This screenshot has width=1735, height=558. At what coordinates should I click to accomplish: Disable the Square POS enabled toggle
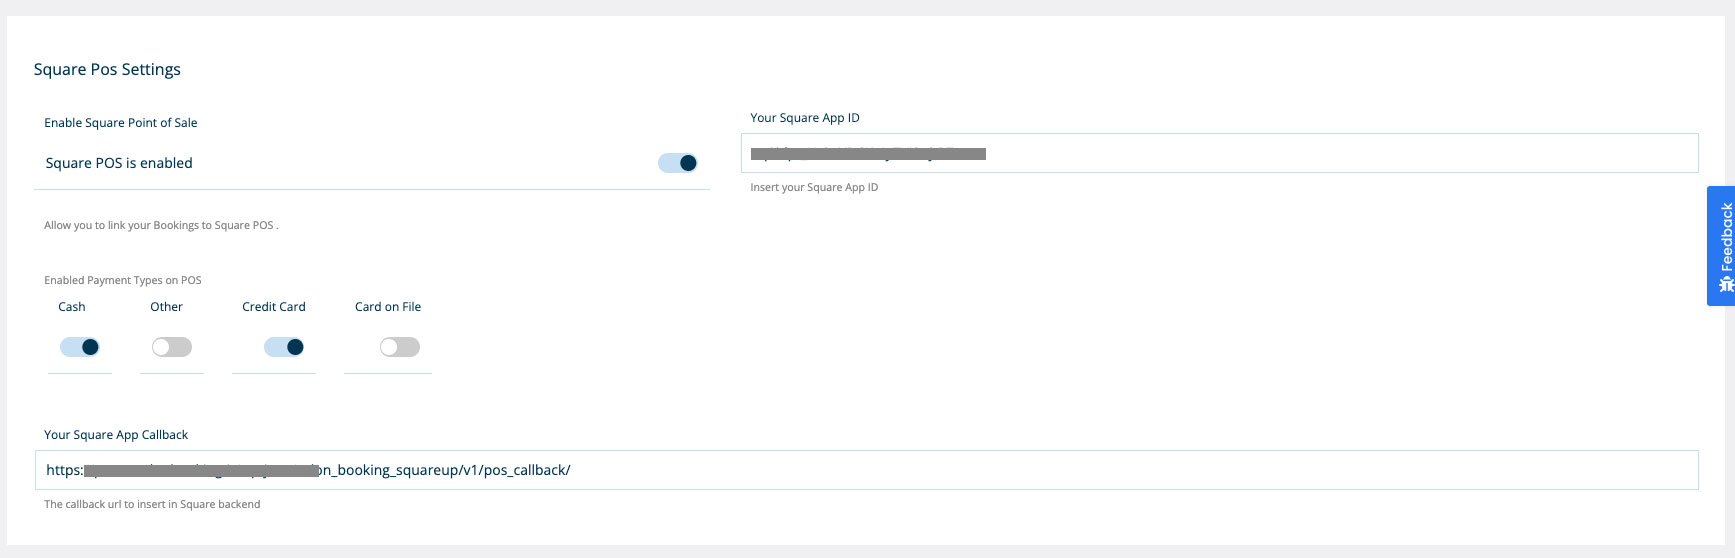coord(677,163)
